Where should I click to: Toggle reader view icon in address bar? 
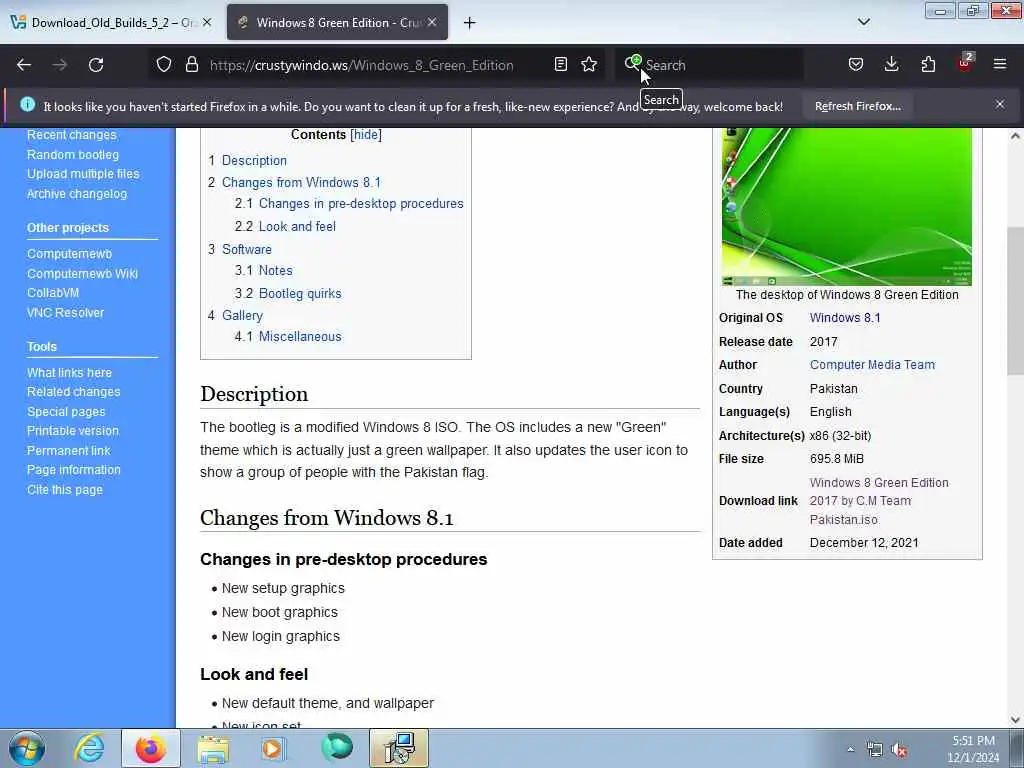[560, 65]
